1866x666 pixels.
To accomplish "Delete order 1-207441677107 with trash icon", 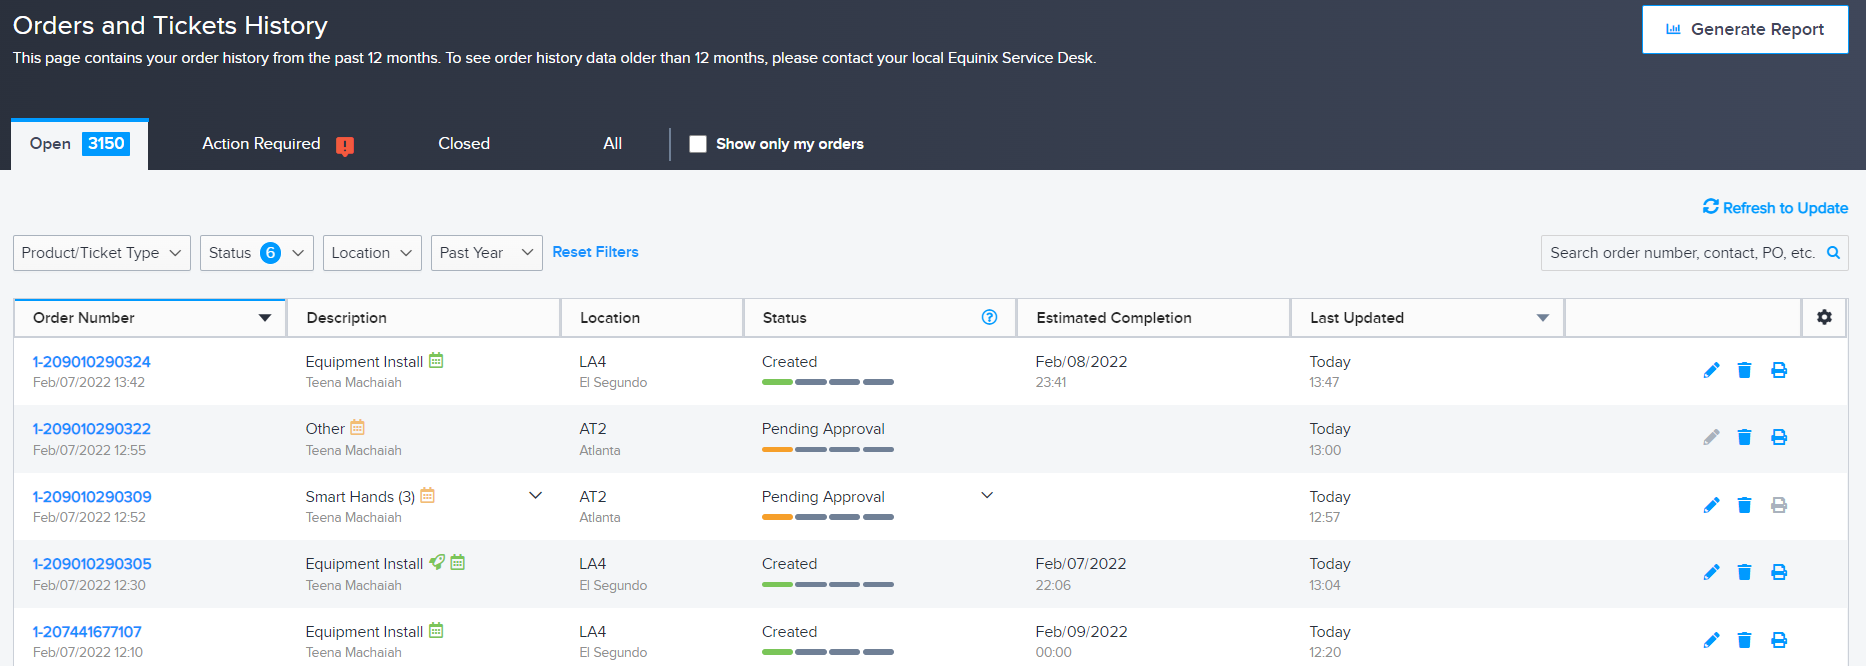I will [x=1744, y=640].
